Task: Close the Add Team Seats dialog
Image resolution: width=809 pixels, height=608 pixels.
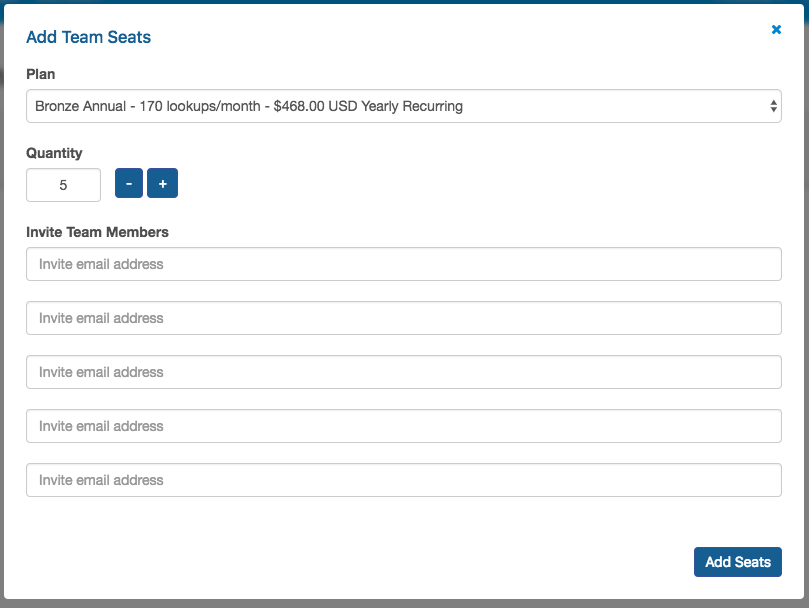Action: pyautogui.click(x=776, y=29)
